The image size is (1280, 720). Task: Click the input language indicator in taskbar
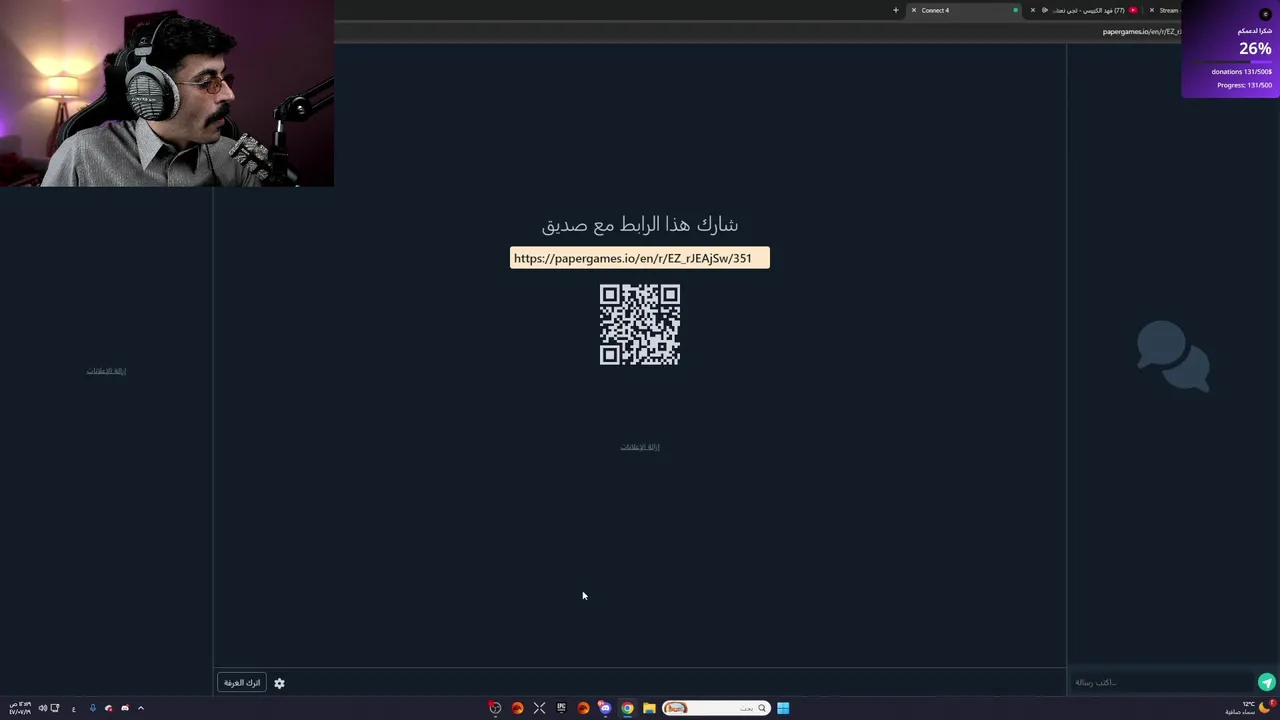(x=73, y=708)
